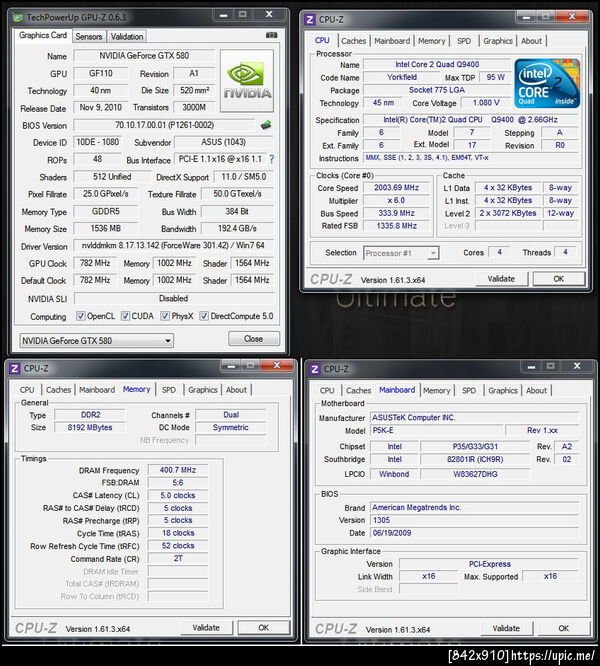The width and height of the screenshot is (600, 666).
Task: Click the BIOS save chip icon in GPU-Z
Action: tap(266, 125)
